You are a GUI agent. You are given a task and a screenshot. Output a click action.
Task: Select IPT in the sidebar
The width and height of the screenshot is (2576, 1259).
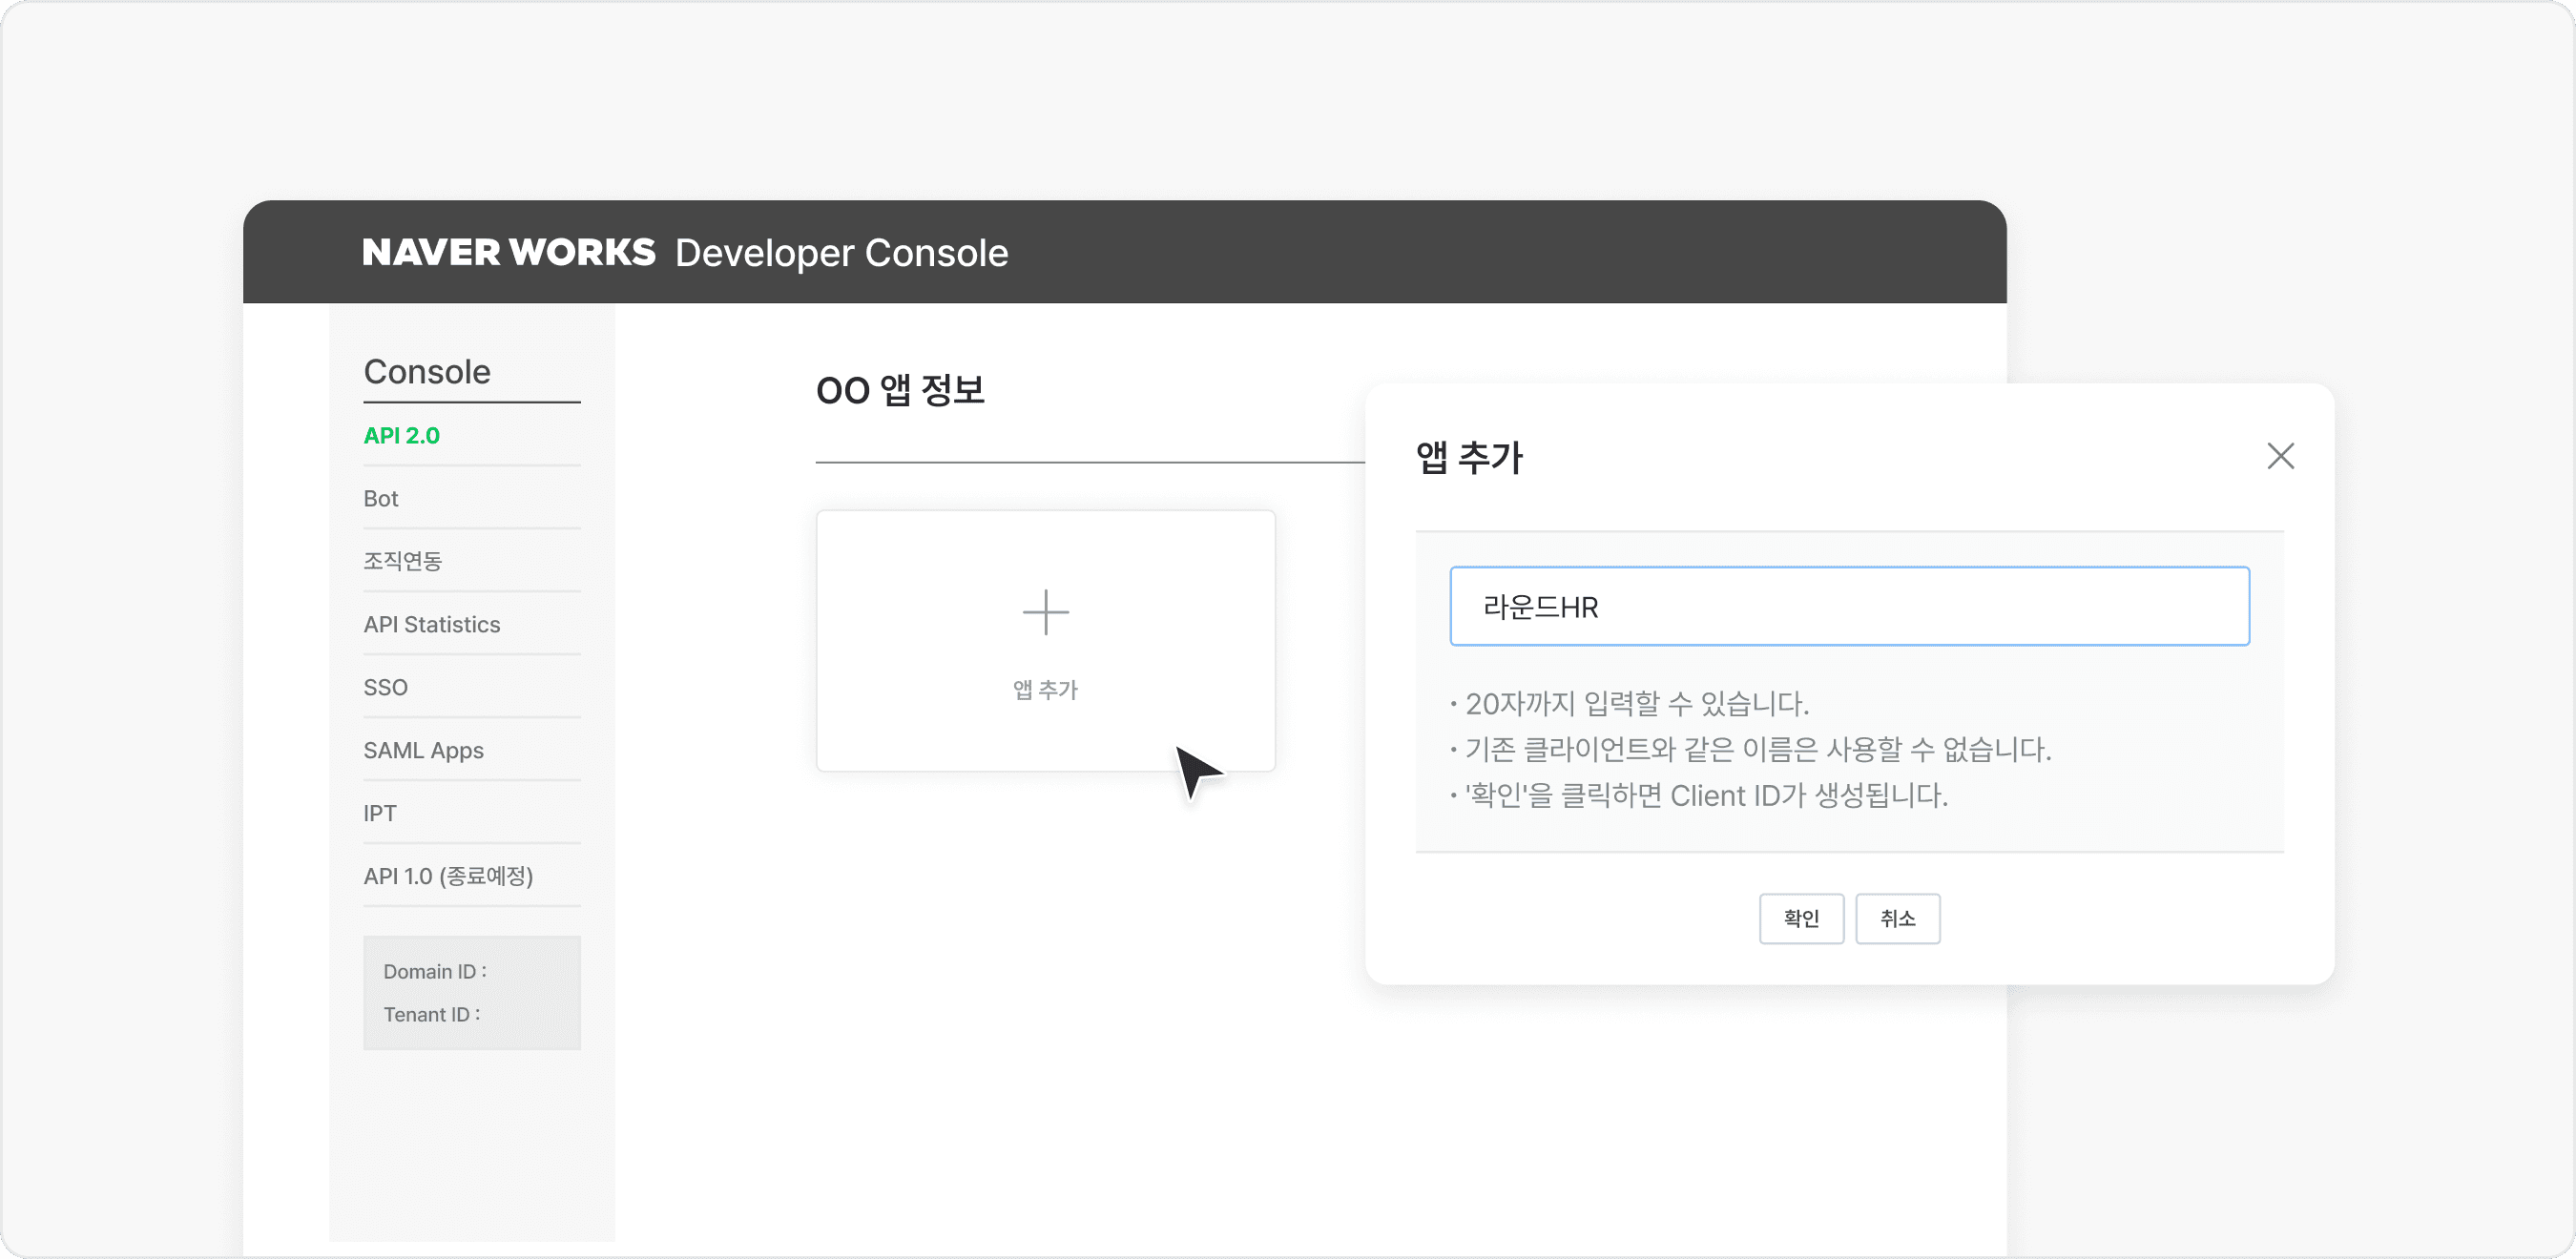379,813
